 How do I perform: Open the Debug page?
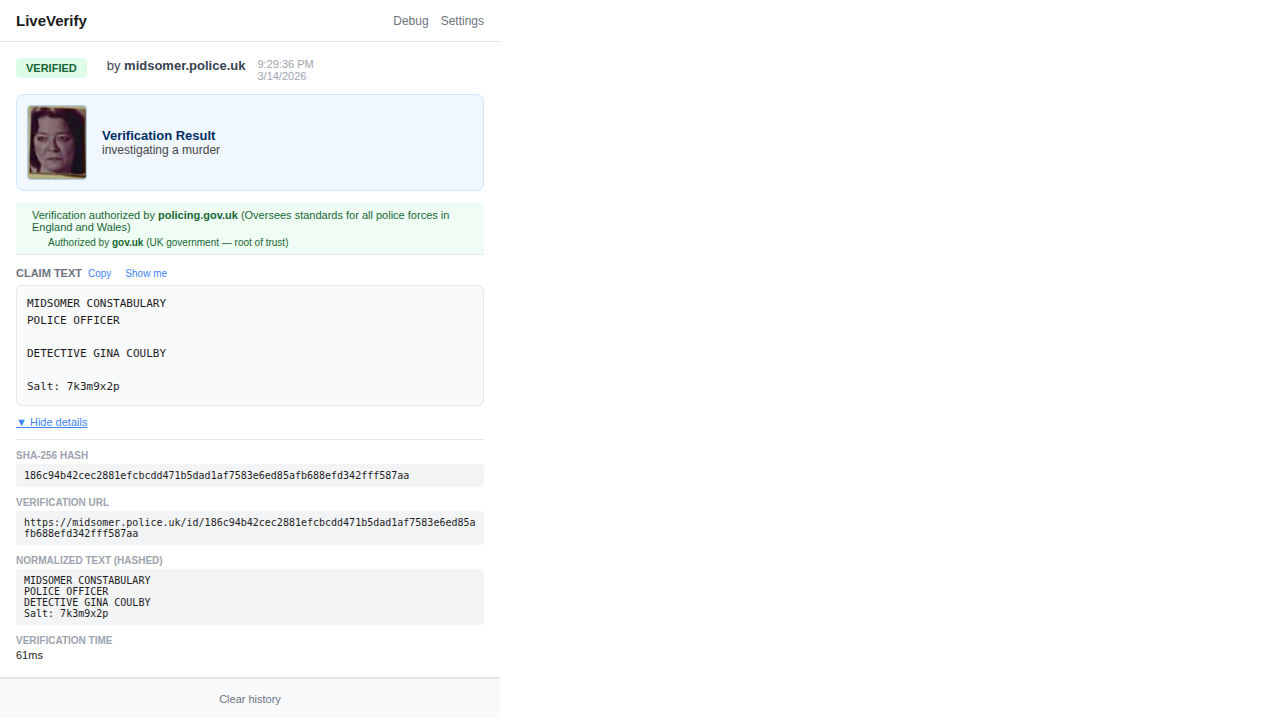click(410, 20)
